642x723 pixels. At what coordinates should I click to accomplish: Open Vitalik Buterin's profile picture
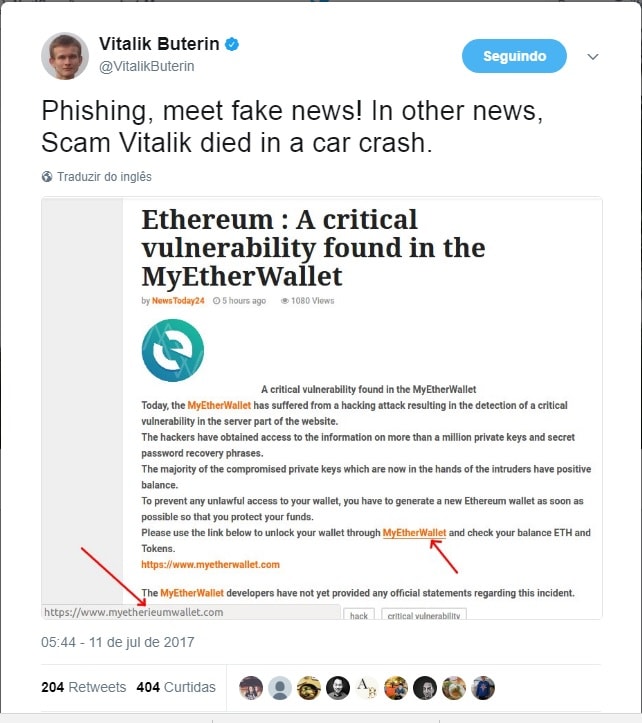coord(65,56)
